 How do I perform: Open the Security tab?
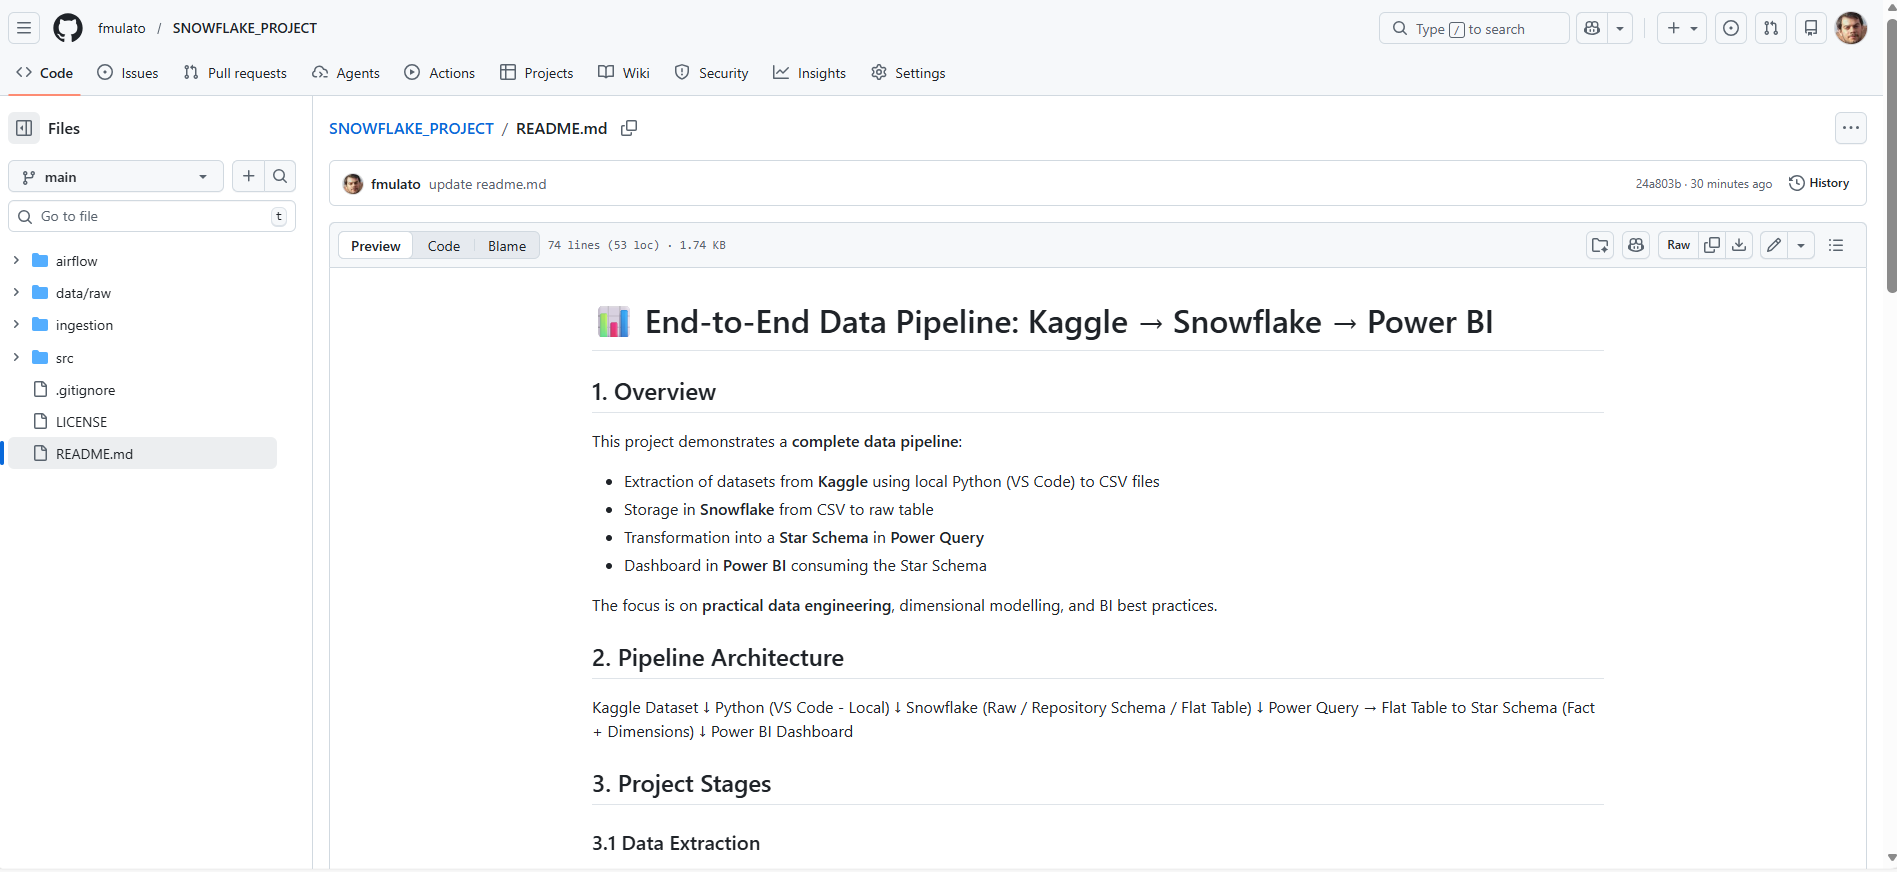click(711, 73)
